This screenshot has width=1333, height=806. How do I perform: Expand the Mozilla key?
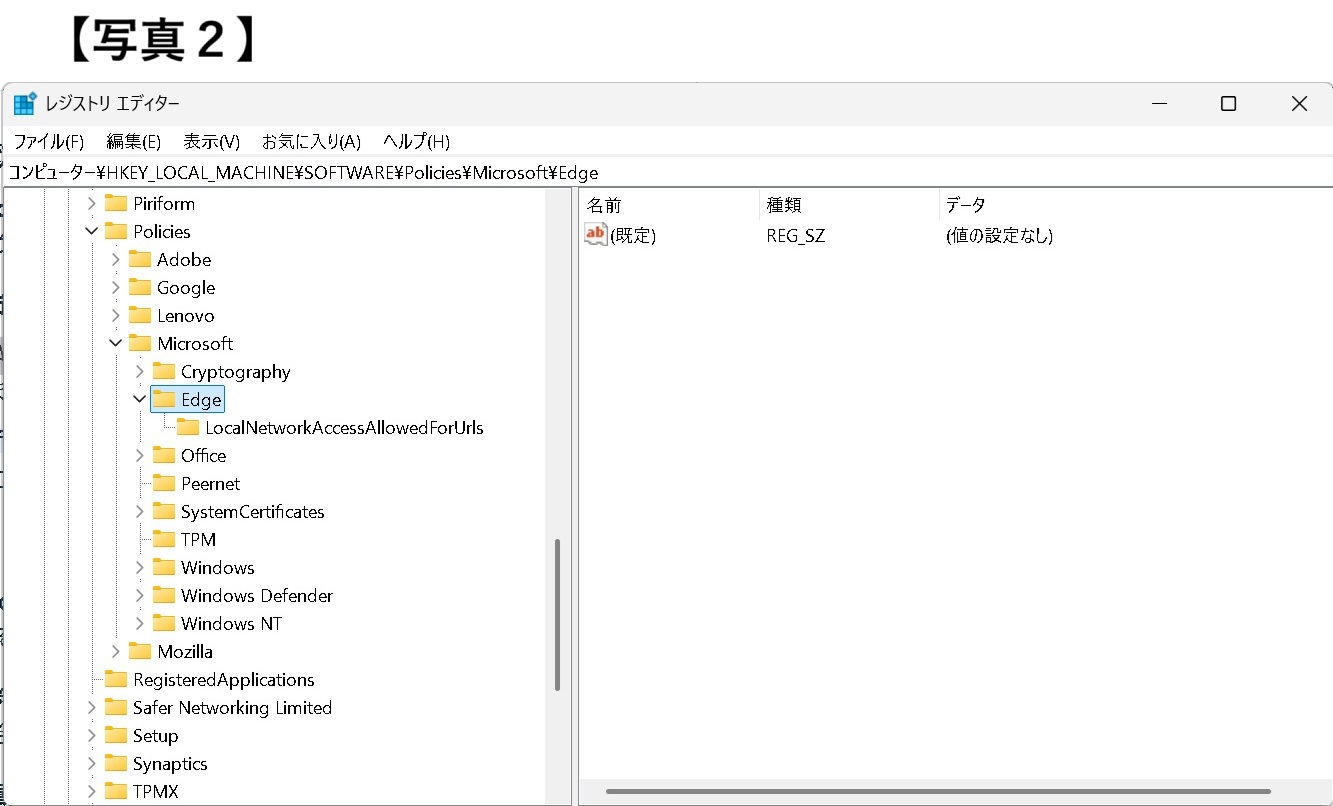[116, 652]
